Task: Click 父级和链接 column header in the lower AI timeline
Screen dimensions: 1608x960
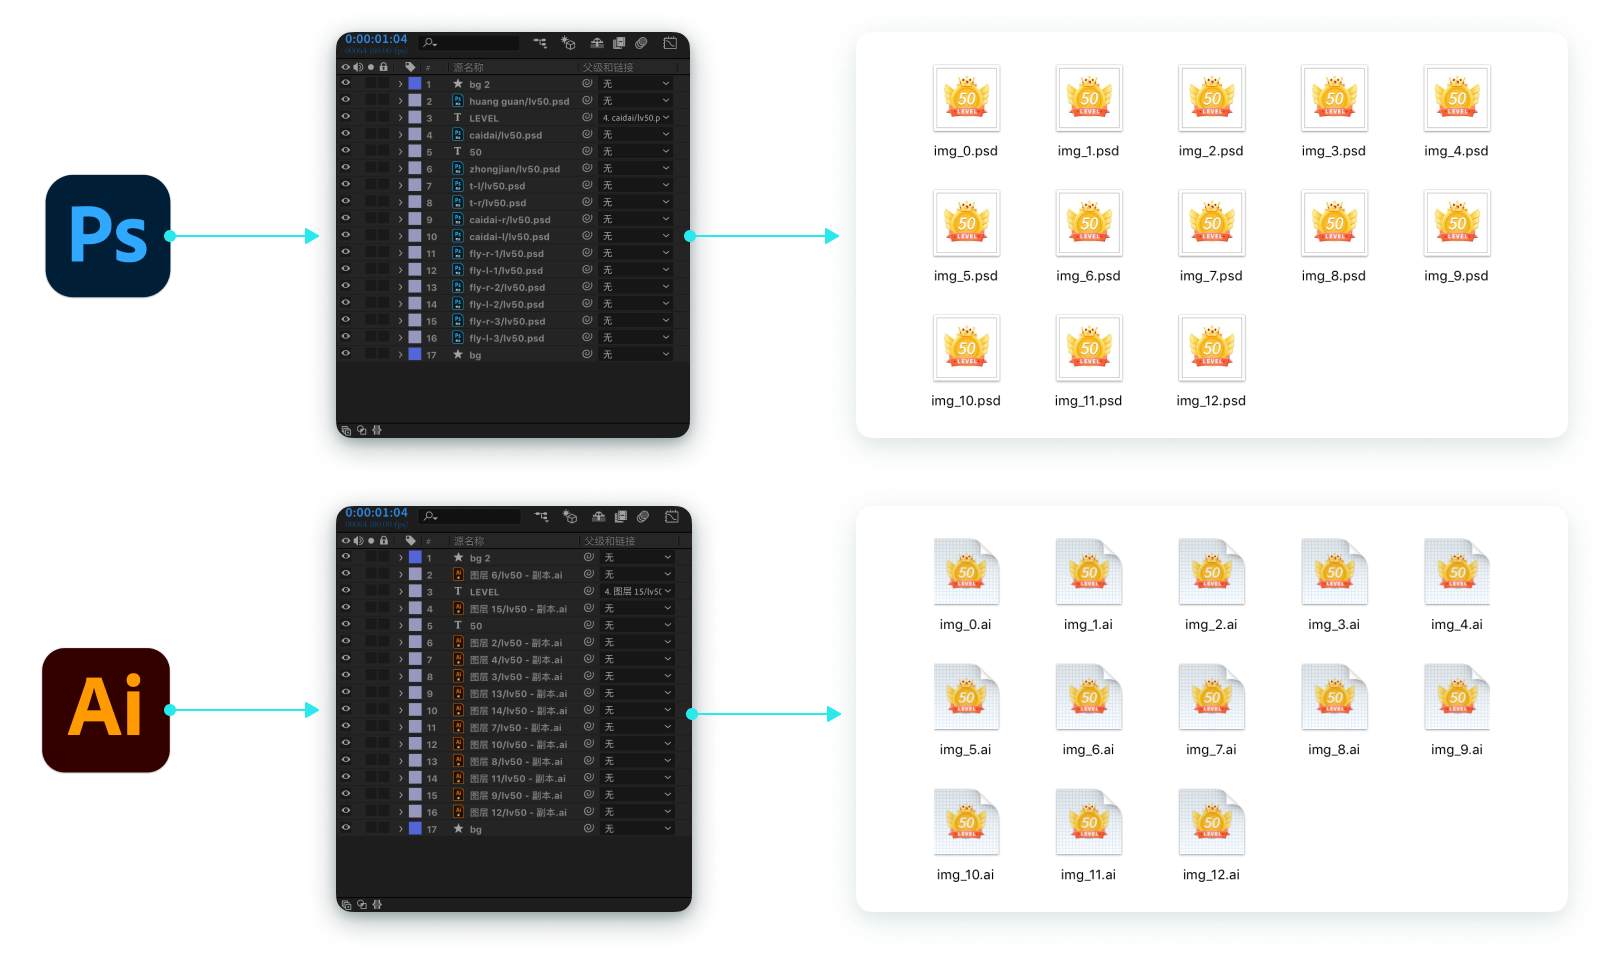Action: tap(610, 541)
